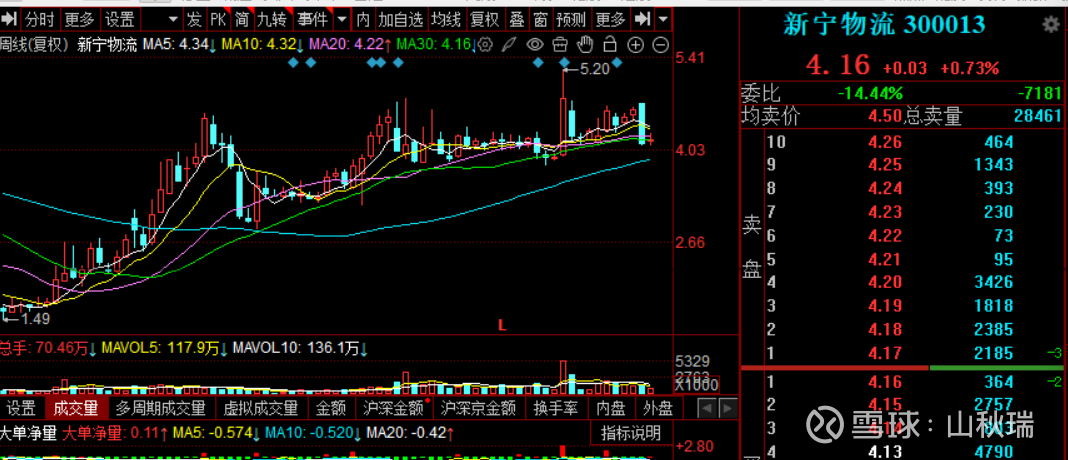Image resolution: width=1068 pixels, height=460 pixels.
Task: Click 委比 value -14.44%
Action: coord(869,93)
